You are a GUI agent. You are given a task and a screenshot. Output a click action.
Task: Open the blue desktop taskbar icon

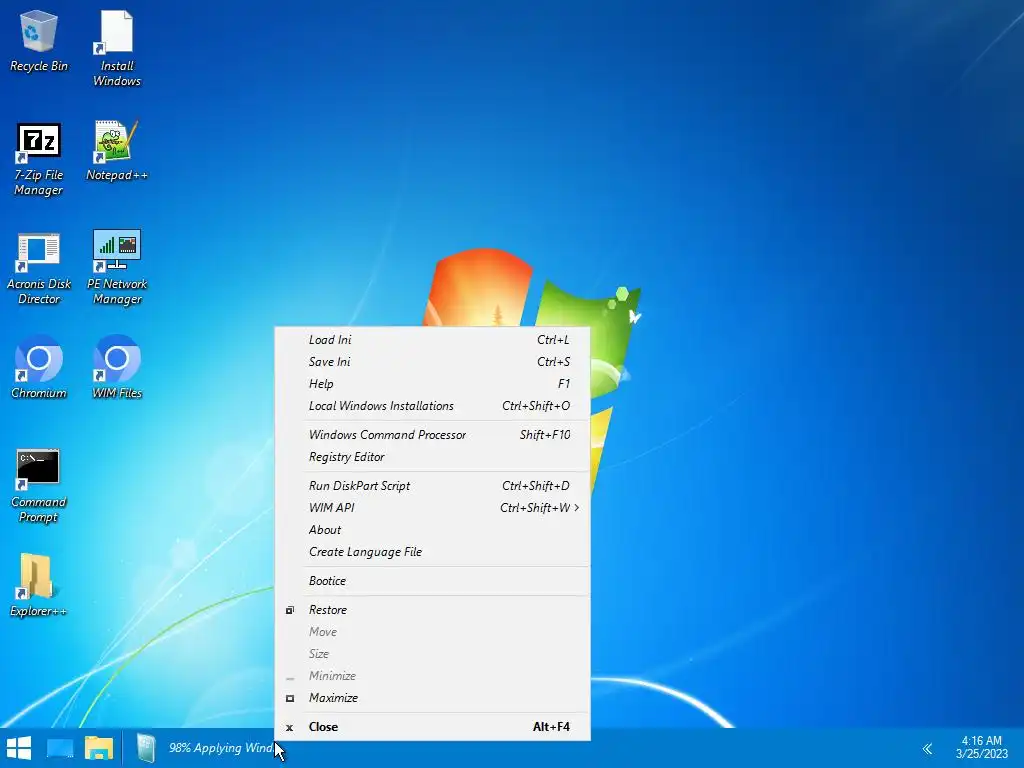[60, 748]
